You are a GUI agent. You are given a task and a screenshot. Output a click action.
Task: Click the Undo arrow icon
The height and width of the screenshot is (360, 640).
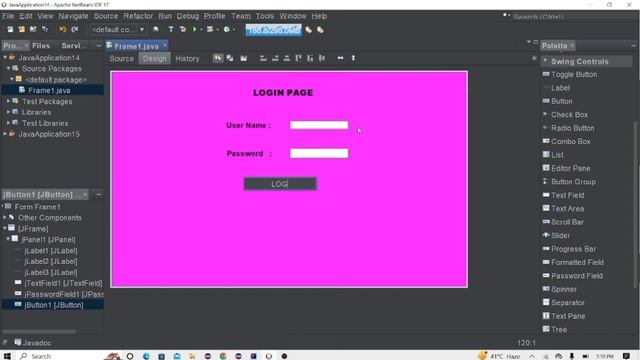pyautogui.click(x=62, y=29)
